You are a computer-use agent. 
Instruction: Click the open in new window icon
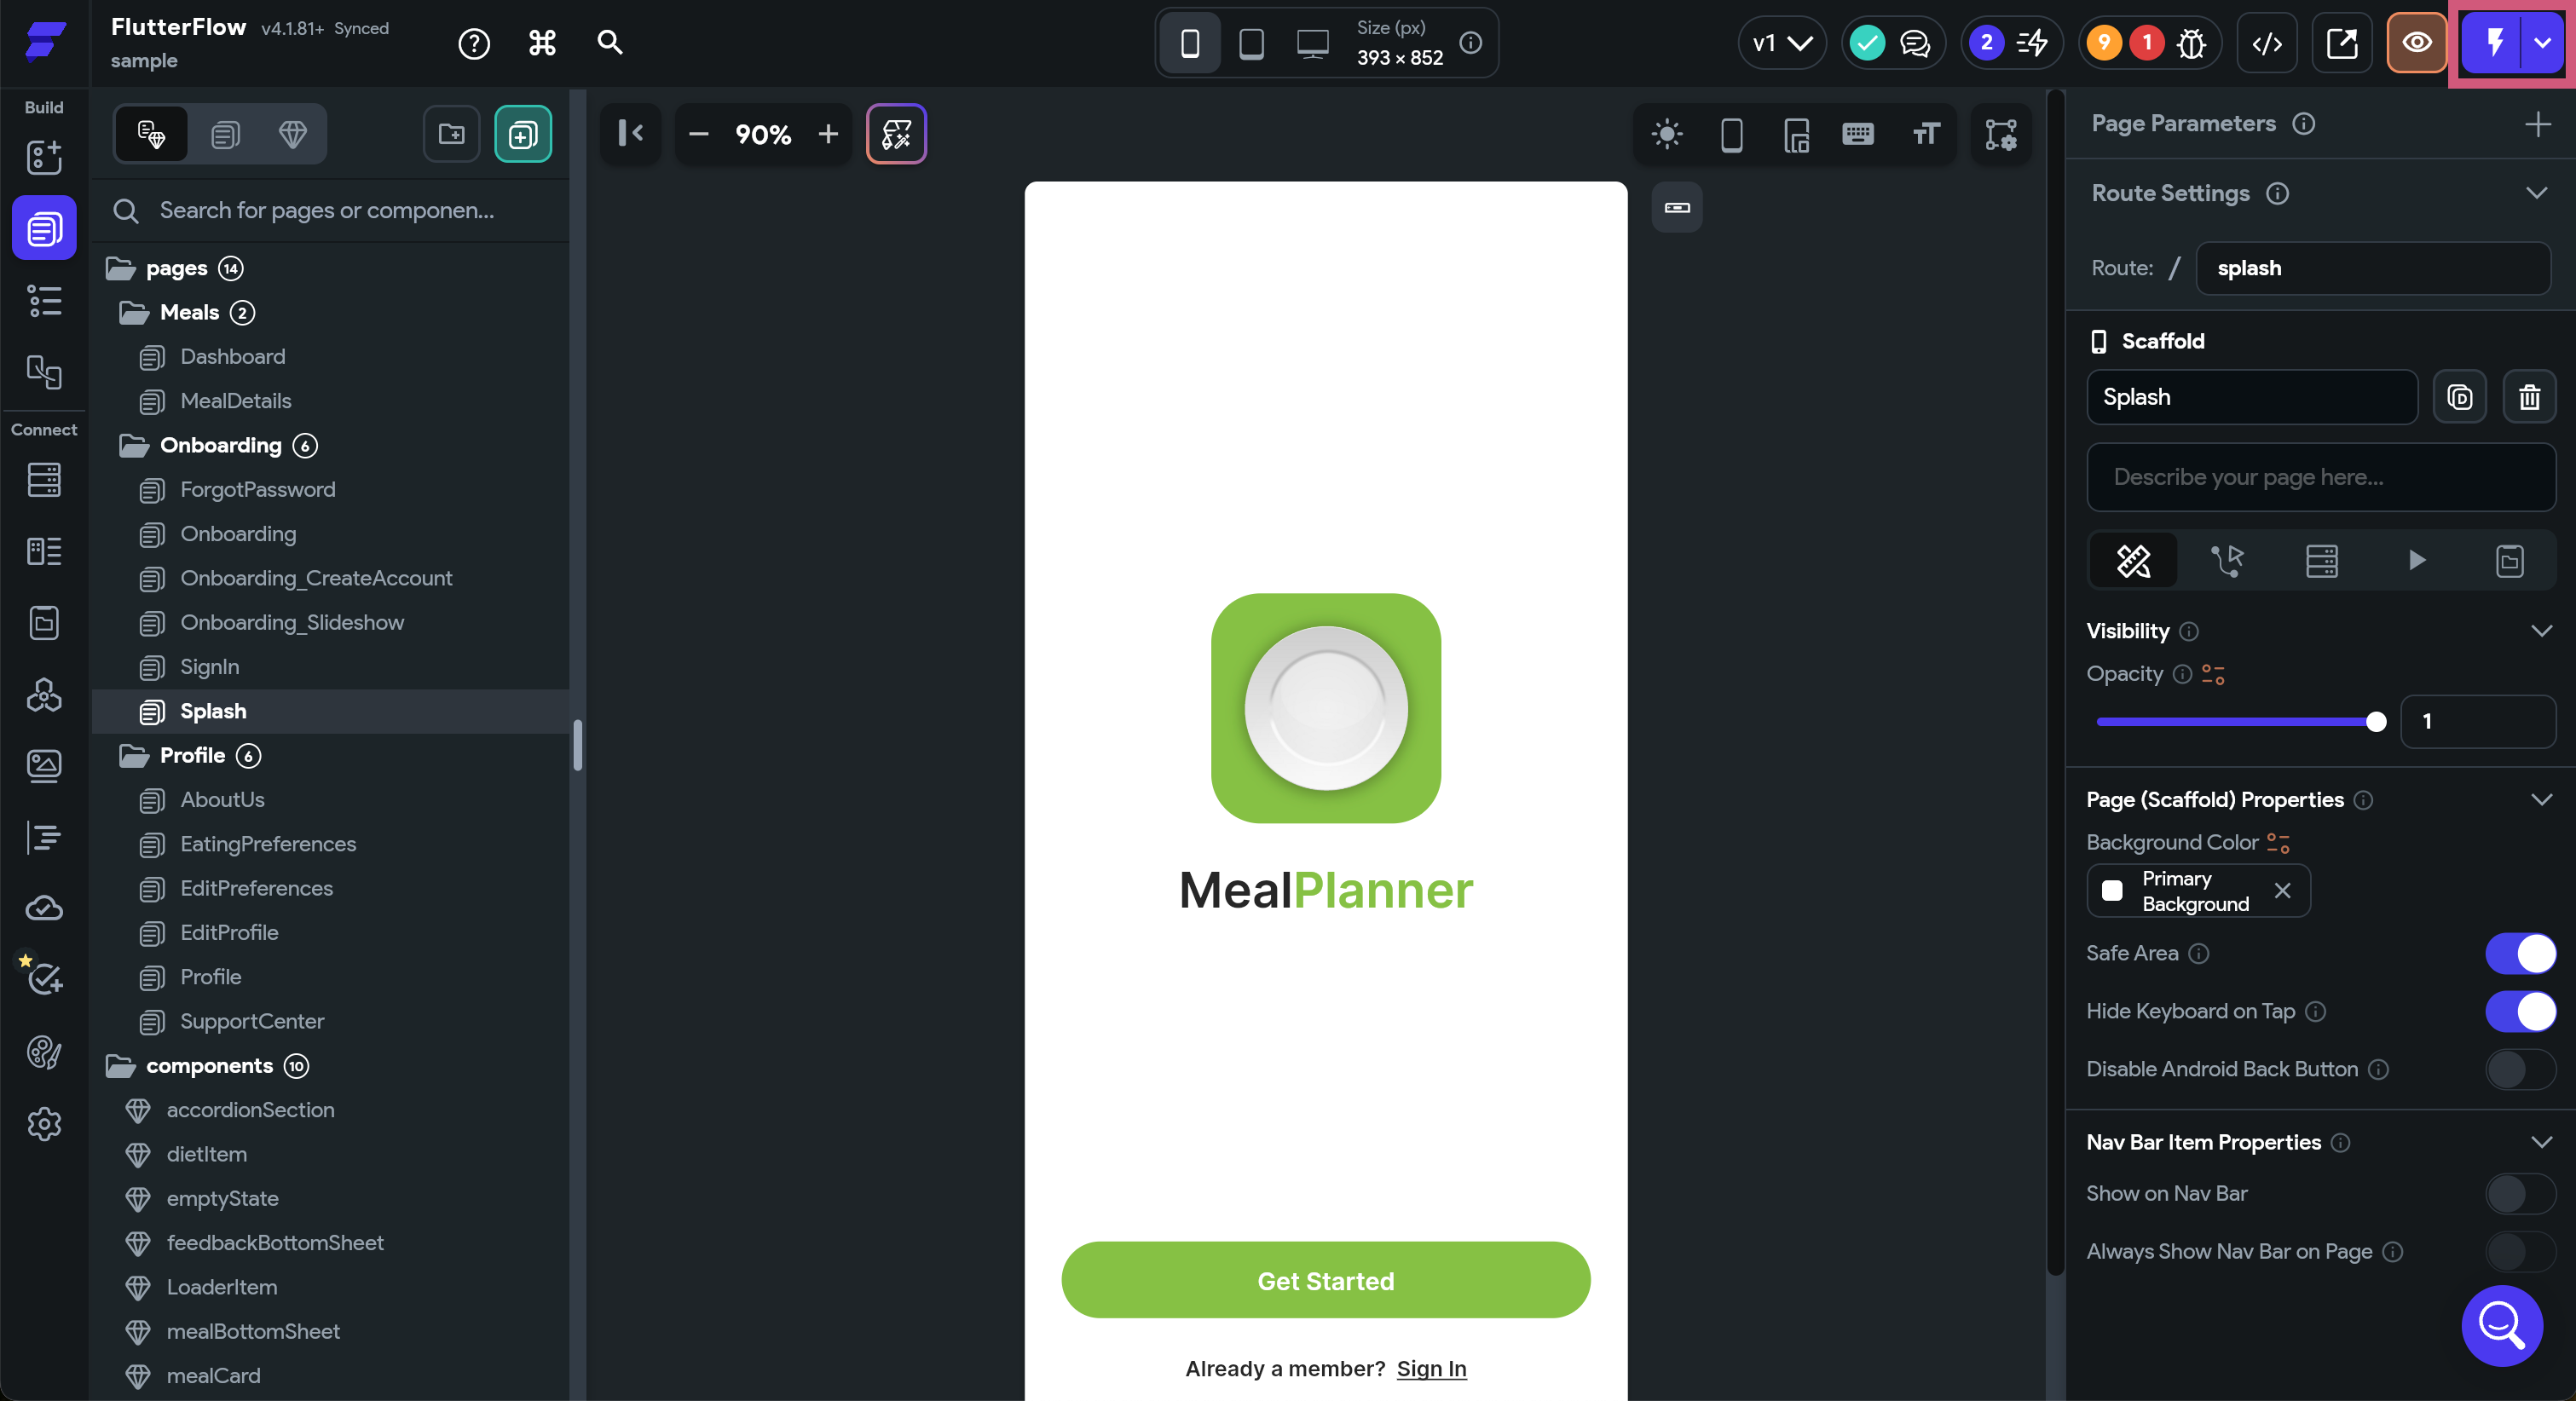pos(2342,43)
